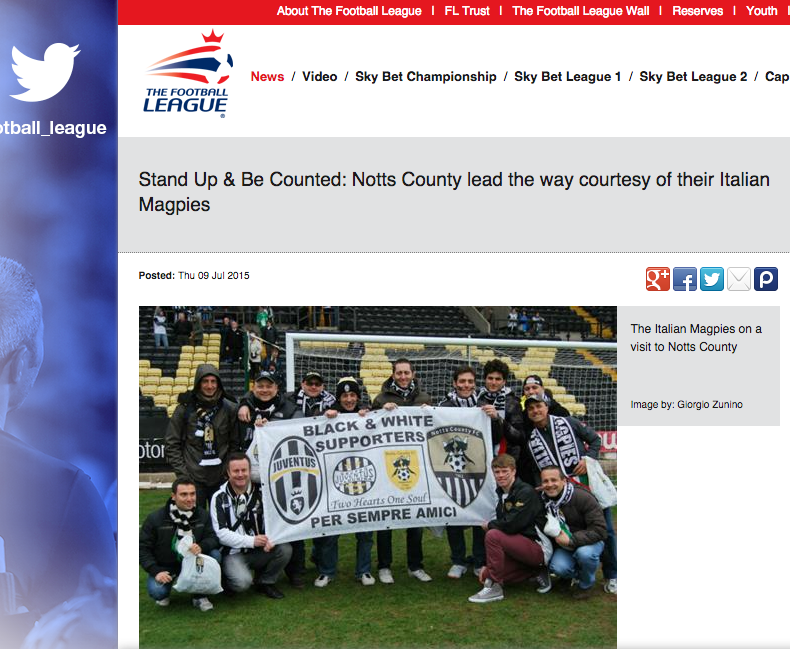Open Sky Bet Championship menu item

426,77
